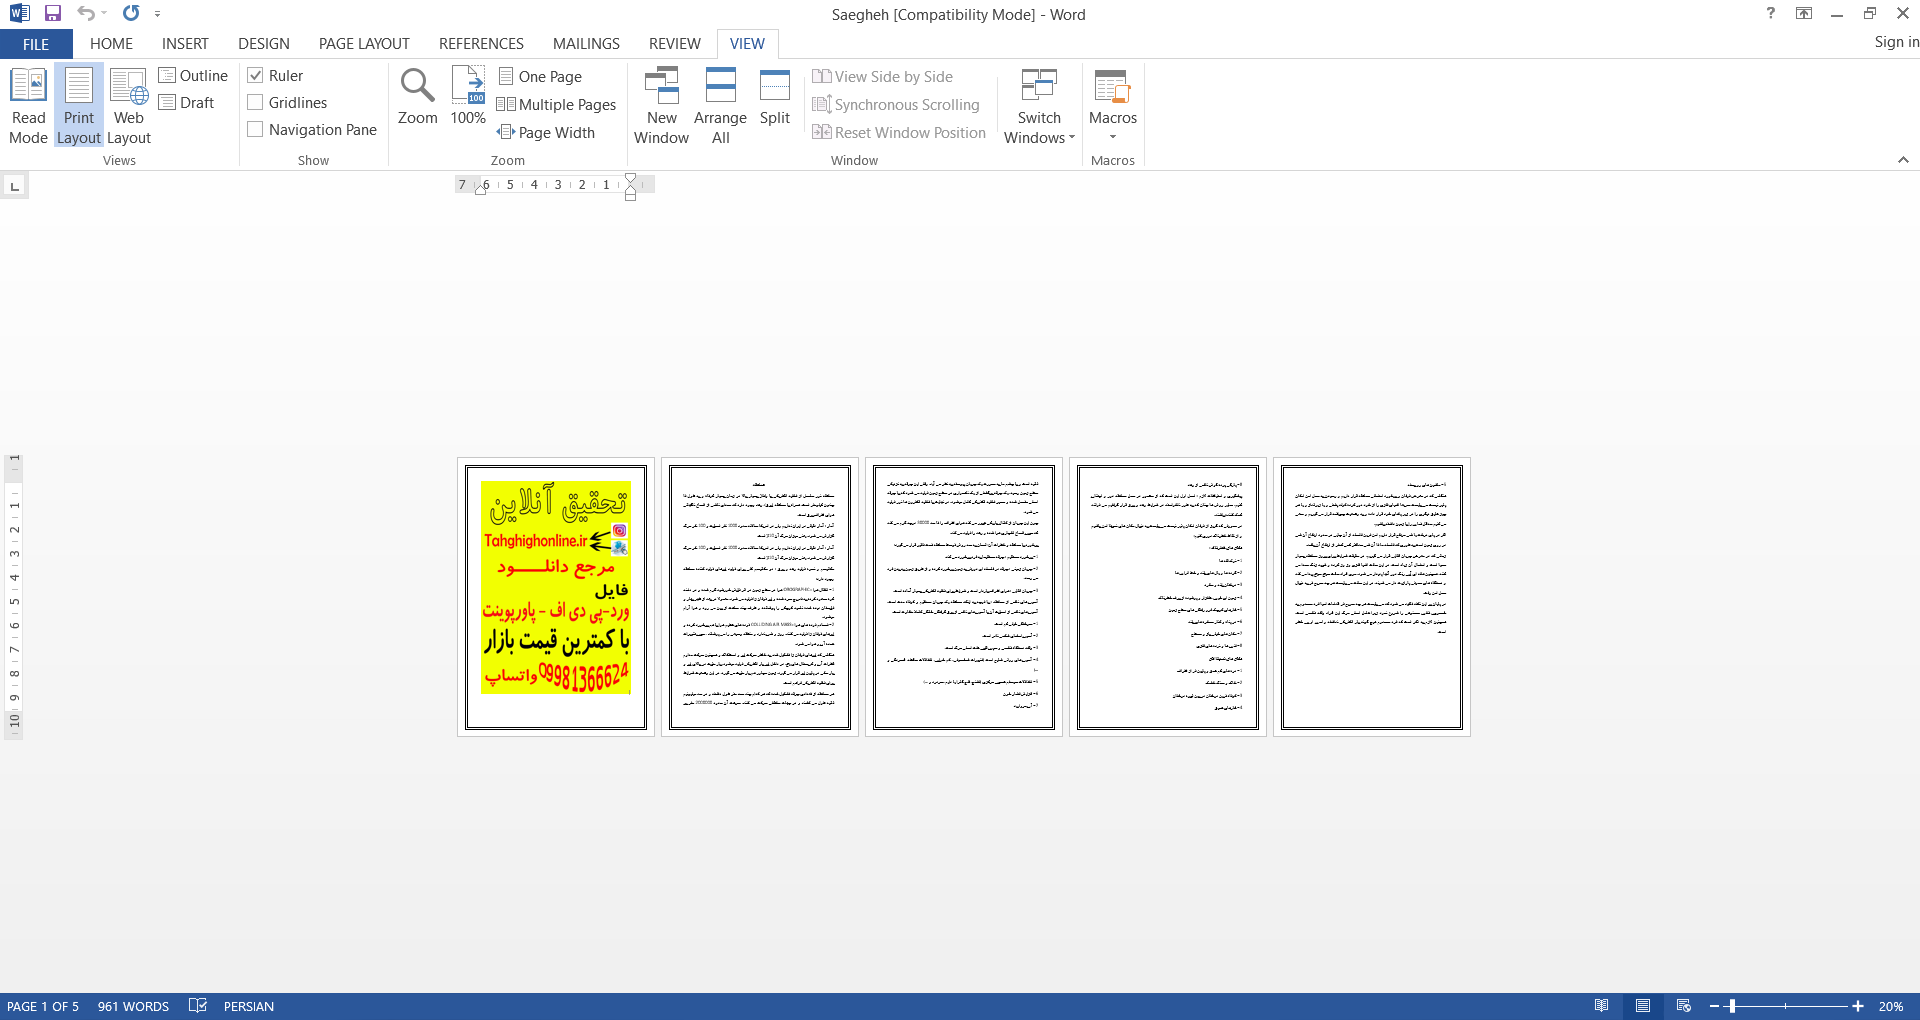This screenshot has height=1020, width=1920.
Task: Click the vertical ruler
Action: point(14,596)
